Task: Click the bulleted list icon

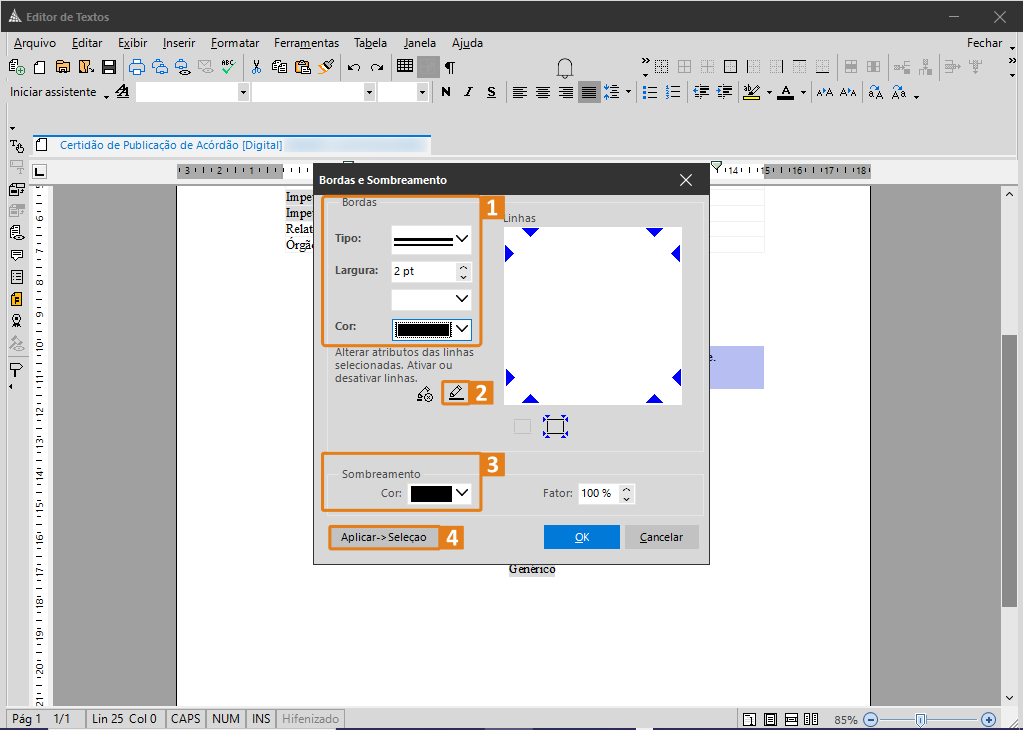Action: click(x=650, y=93)
